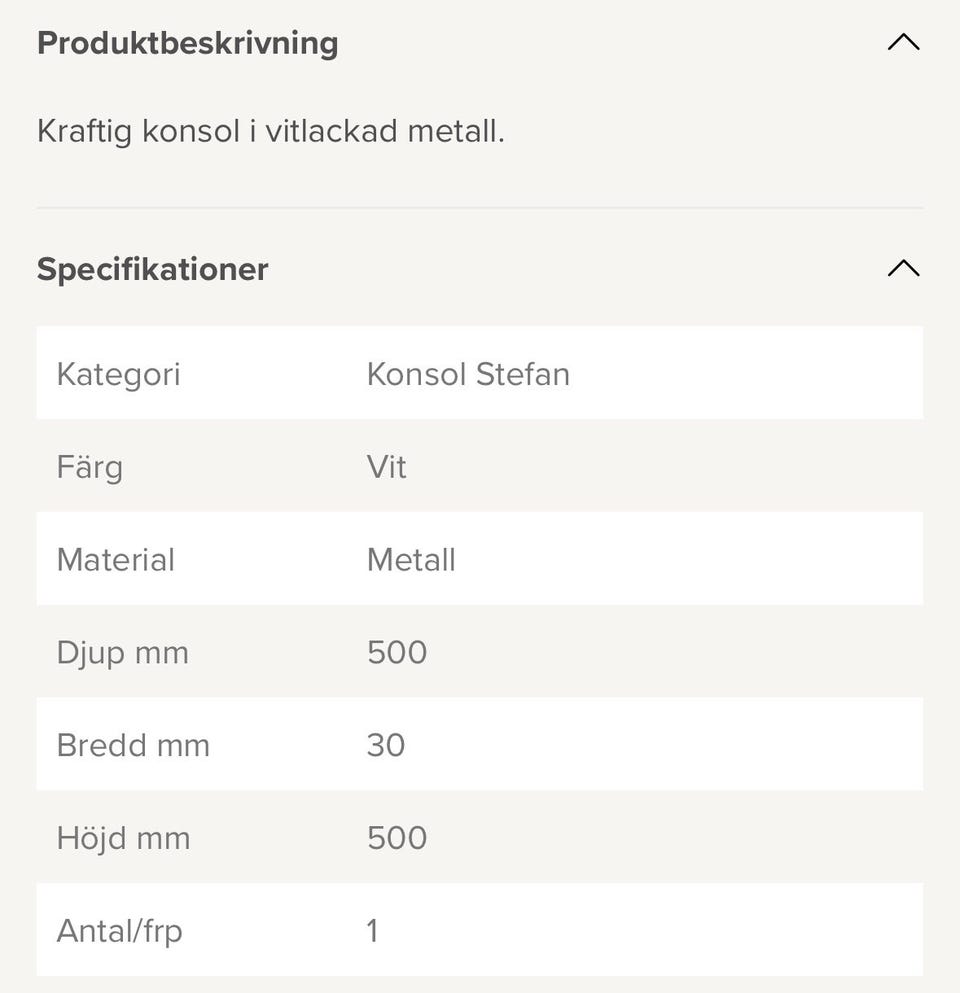960x993 pixels.
Task: Click the Produktbeskrivning heading
Action: coord(188,44)
